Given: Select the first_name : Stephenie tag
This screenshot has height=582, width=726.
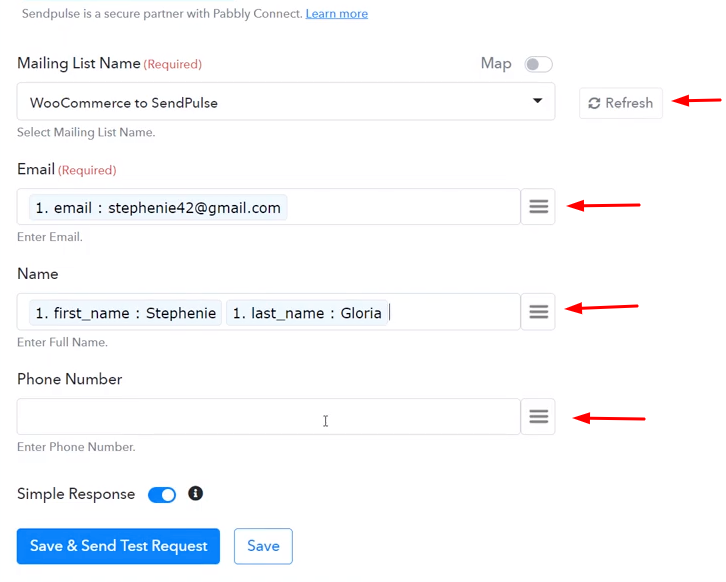Looking at the screenshot, I should [125, 313].
